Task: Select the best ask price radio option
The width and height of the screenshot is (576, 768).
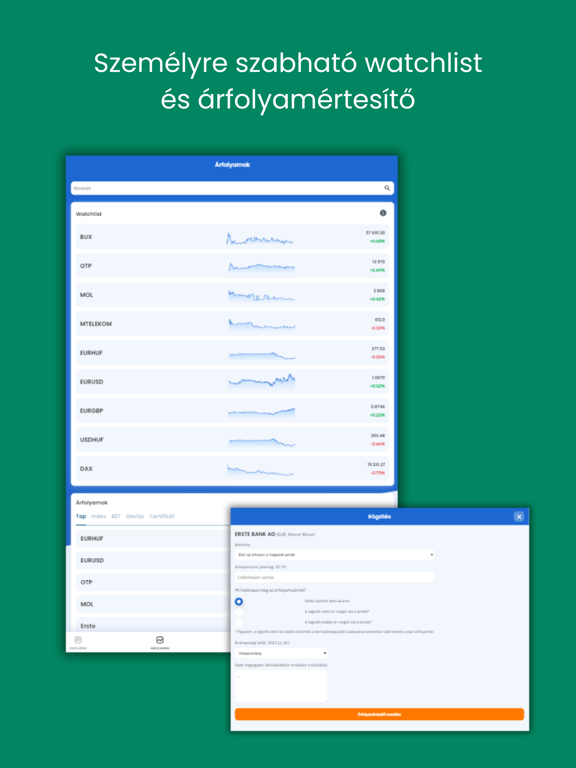Action: coord(239,623)
